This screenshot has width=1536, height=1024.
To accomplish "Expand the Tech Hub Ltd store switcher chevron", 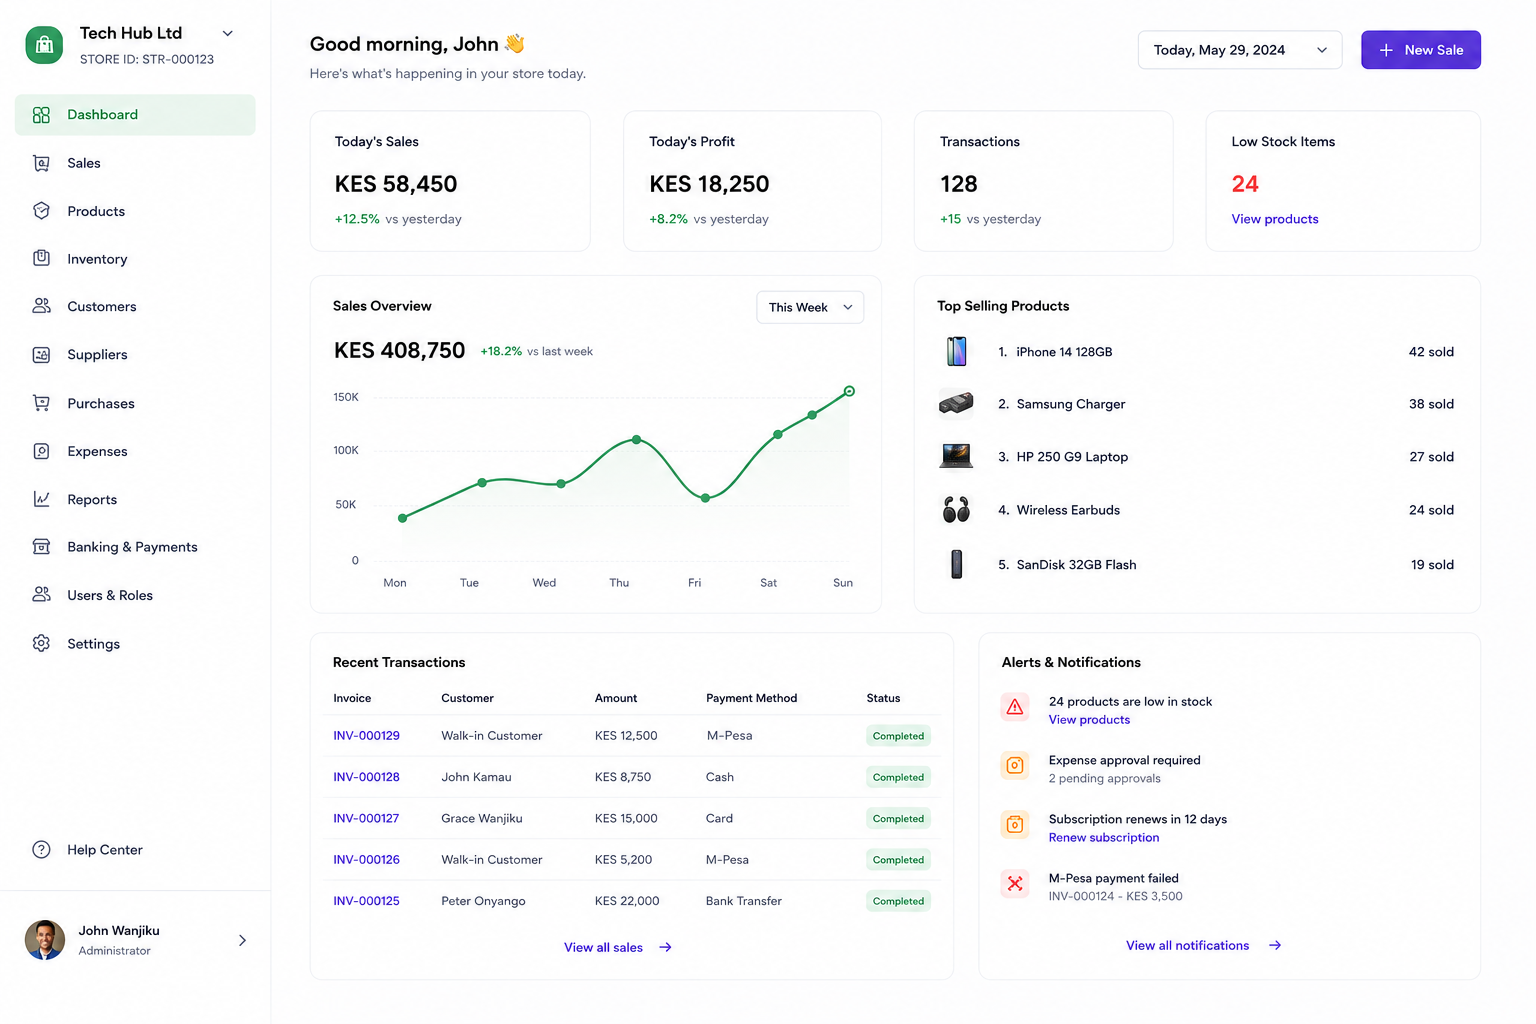I will 228,33.
